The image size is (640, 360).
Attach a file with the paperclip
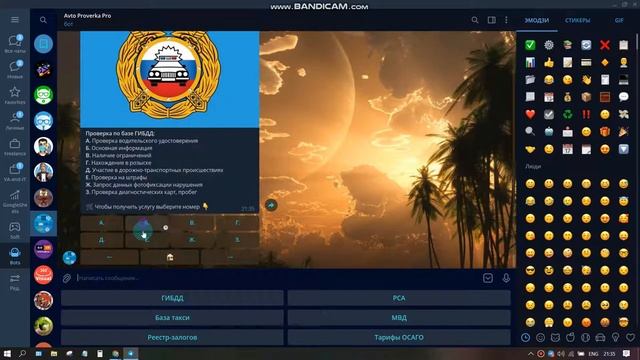click(67, 278)
